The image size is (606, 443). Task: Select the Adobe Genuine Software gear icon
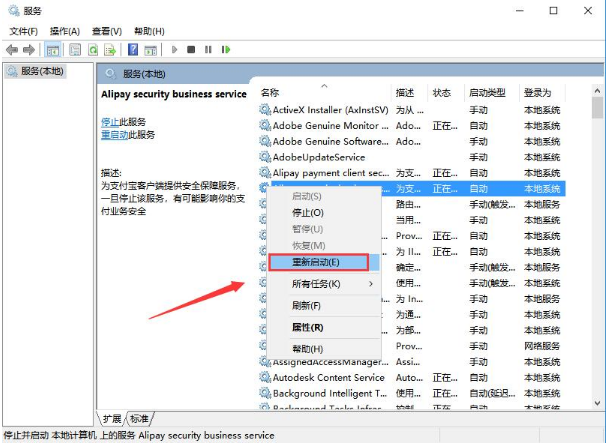click(265, 141)
